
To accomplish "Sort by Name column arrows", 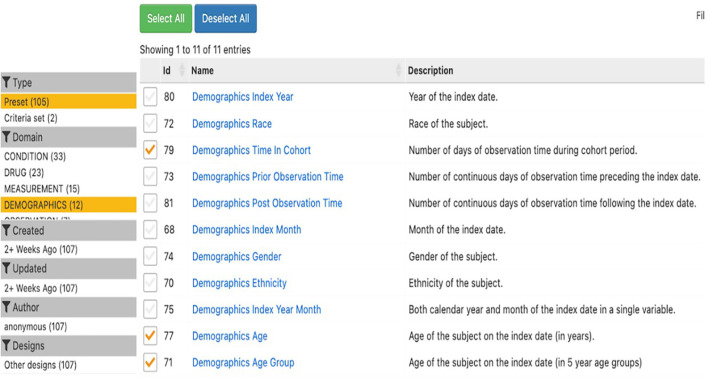I will [x=398, y=70].
